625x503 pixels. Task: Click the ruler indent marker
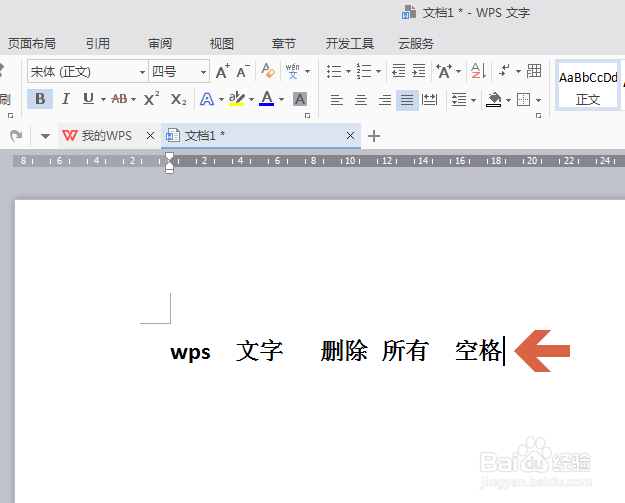[169, 163]
